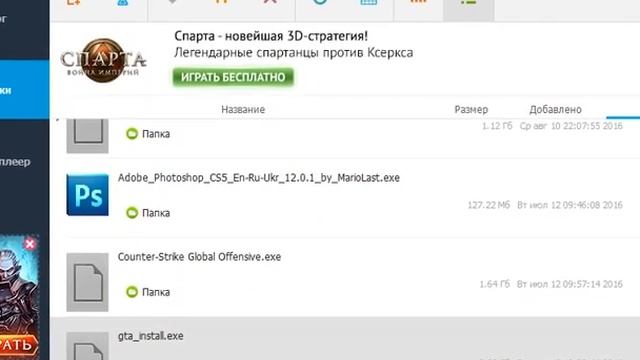Close the sidebar game advertisement with the red X
This screenshot has width=640, height=360.
[x=30, y=244]
